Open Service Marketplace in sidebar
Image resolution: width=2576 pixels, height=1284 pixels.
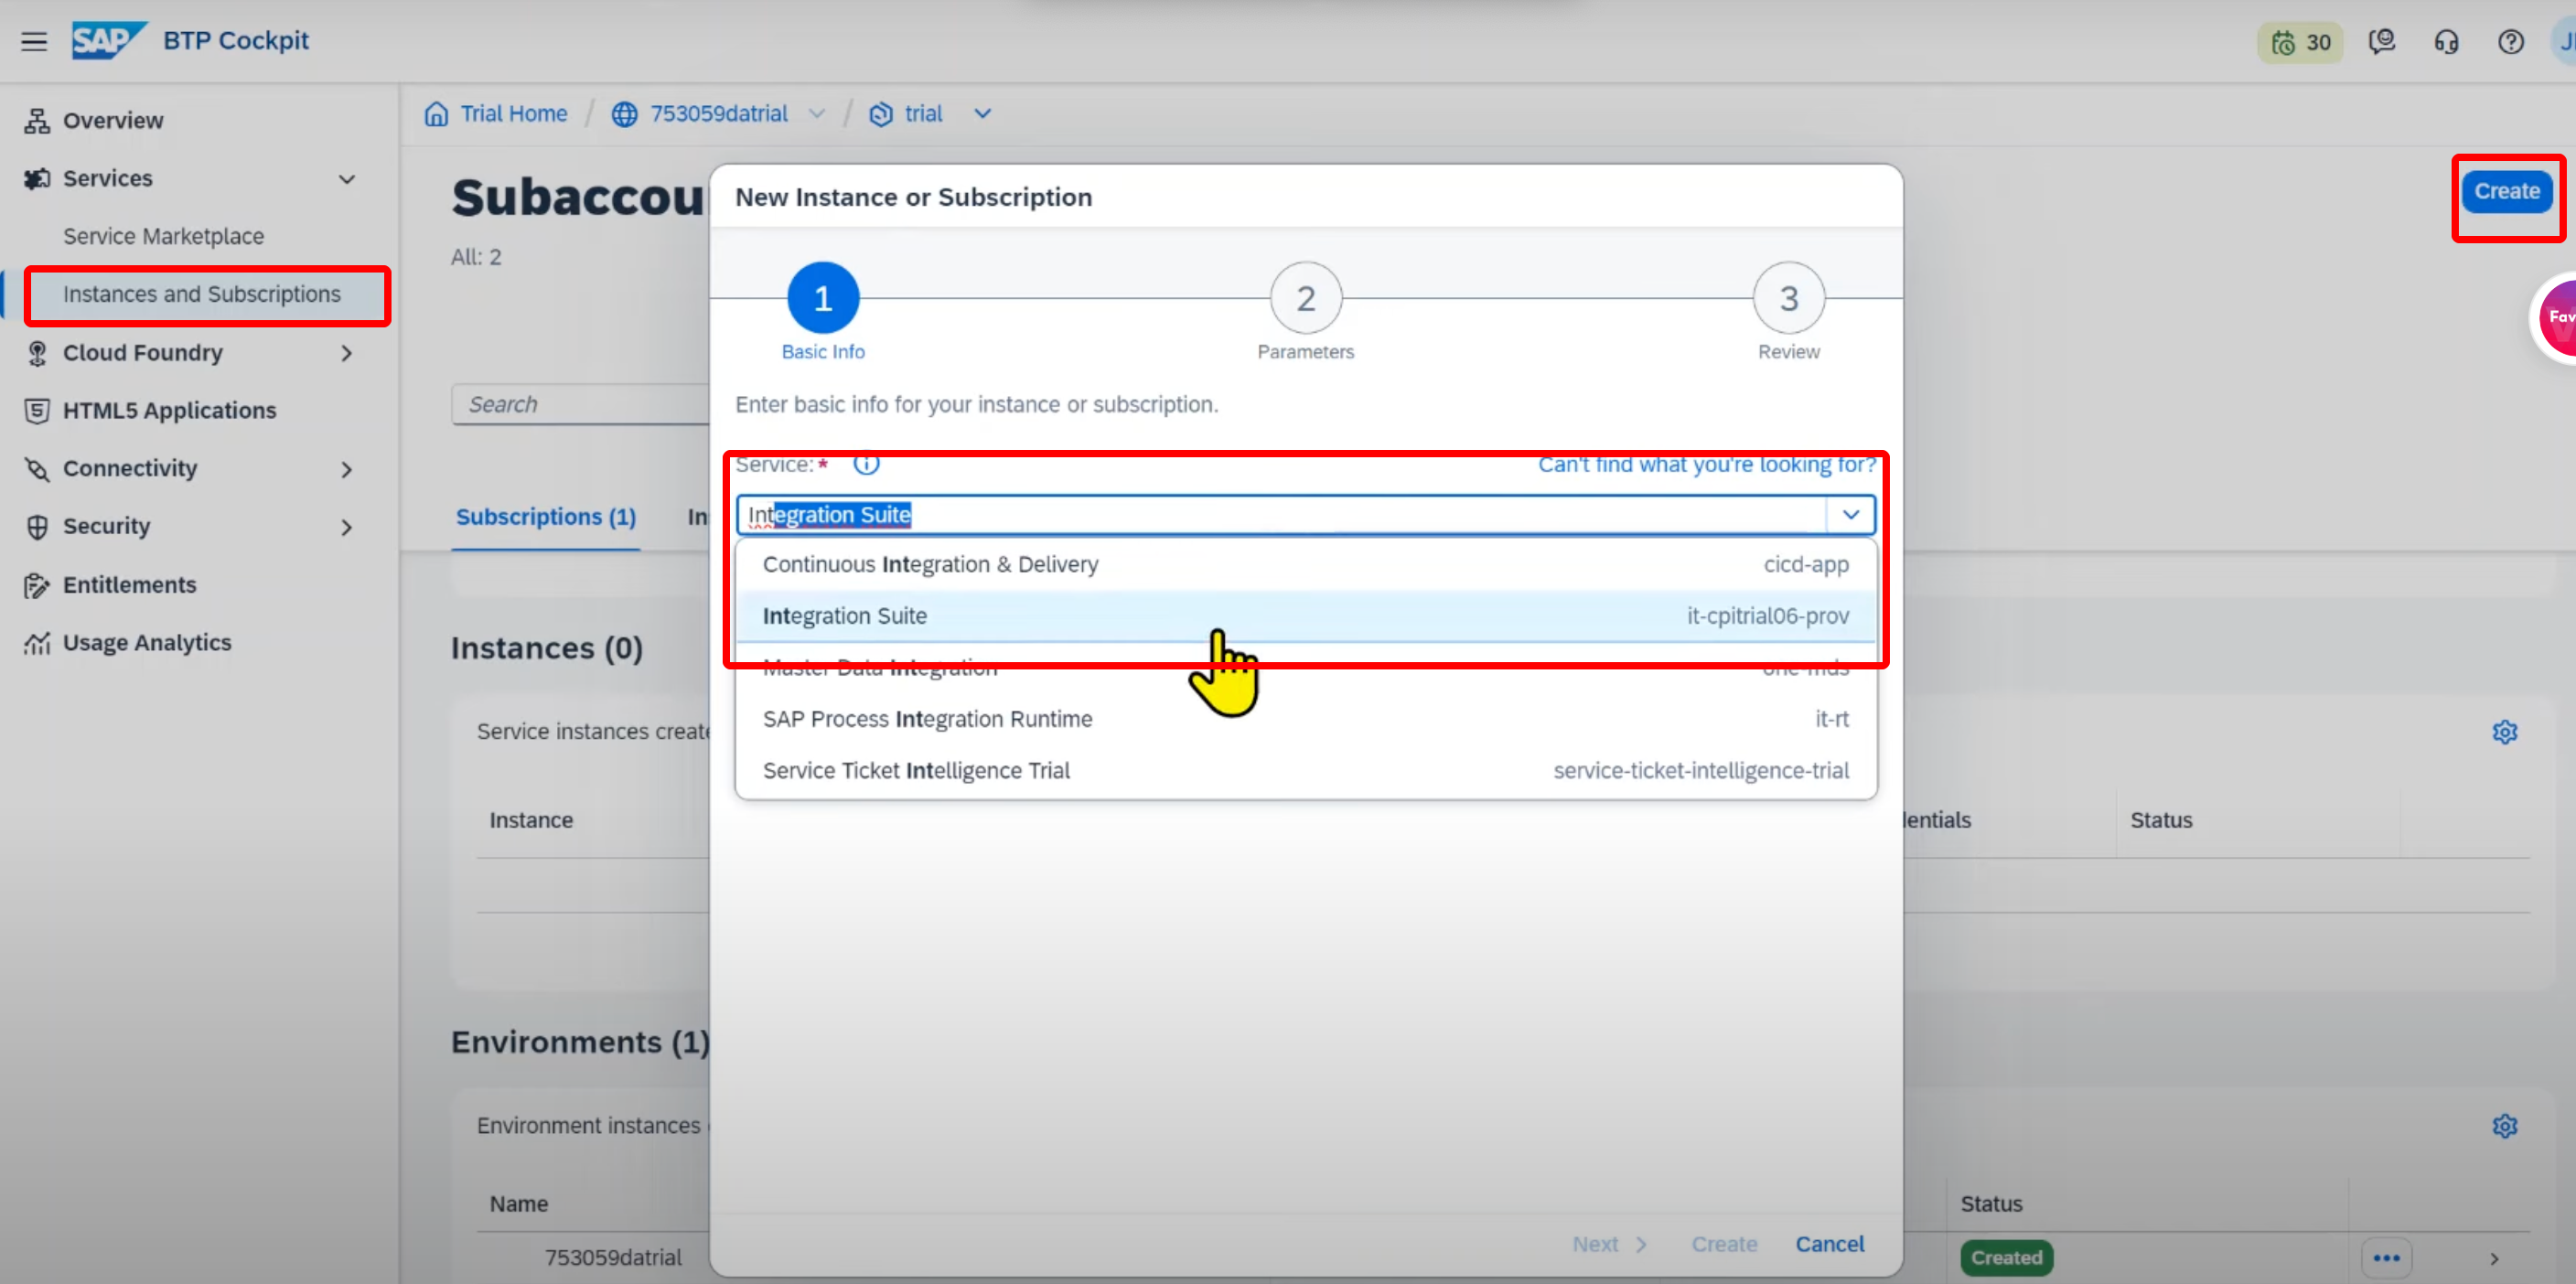[x=164, y=236]
